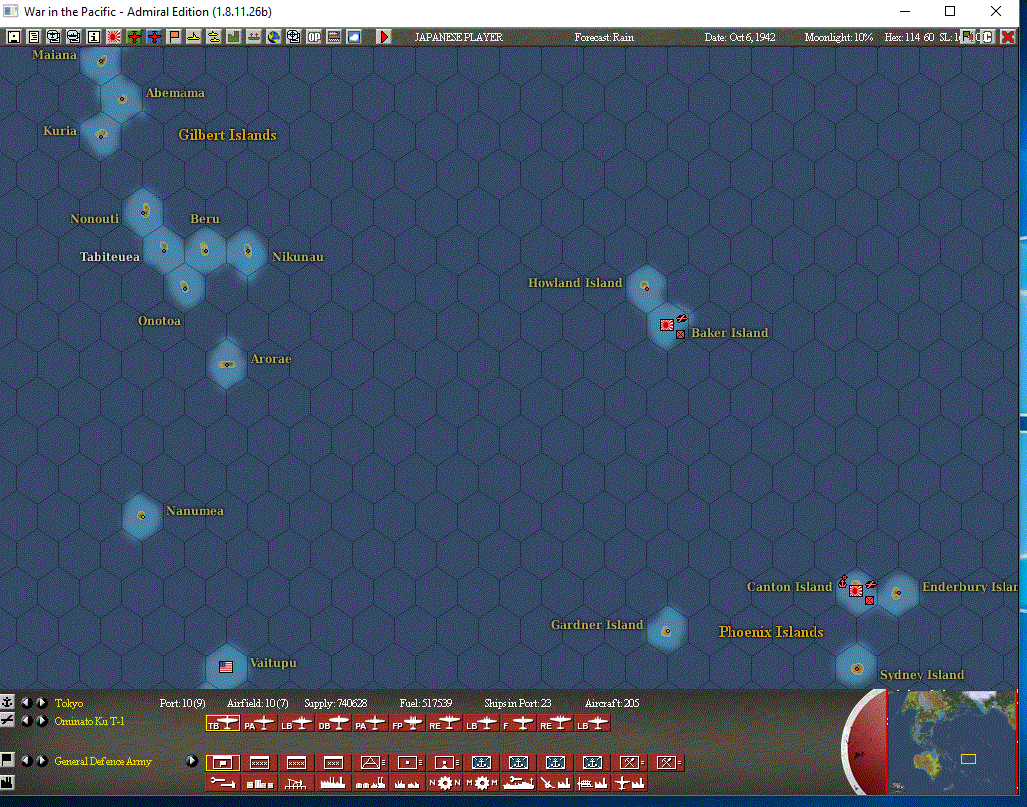Select the first blue anchor naval unit button
Screen dimensions: 1027x807
[481, 762]
